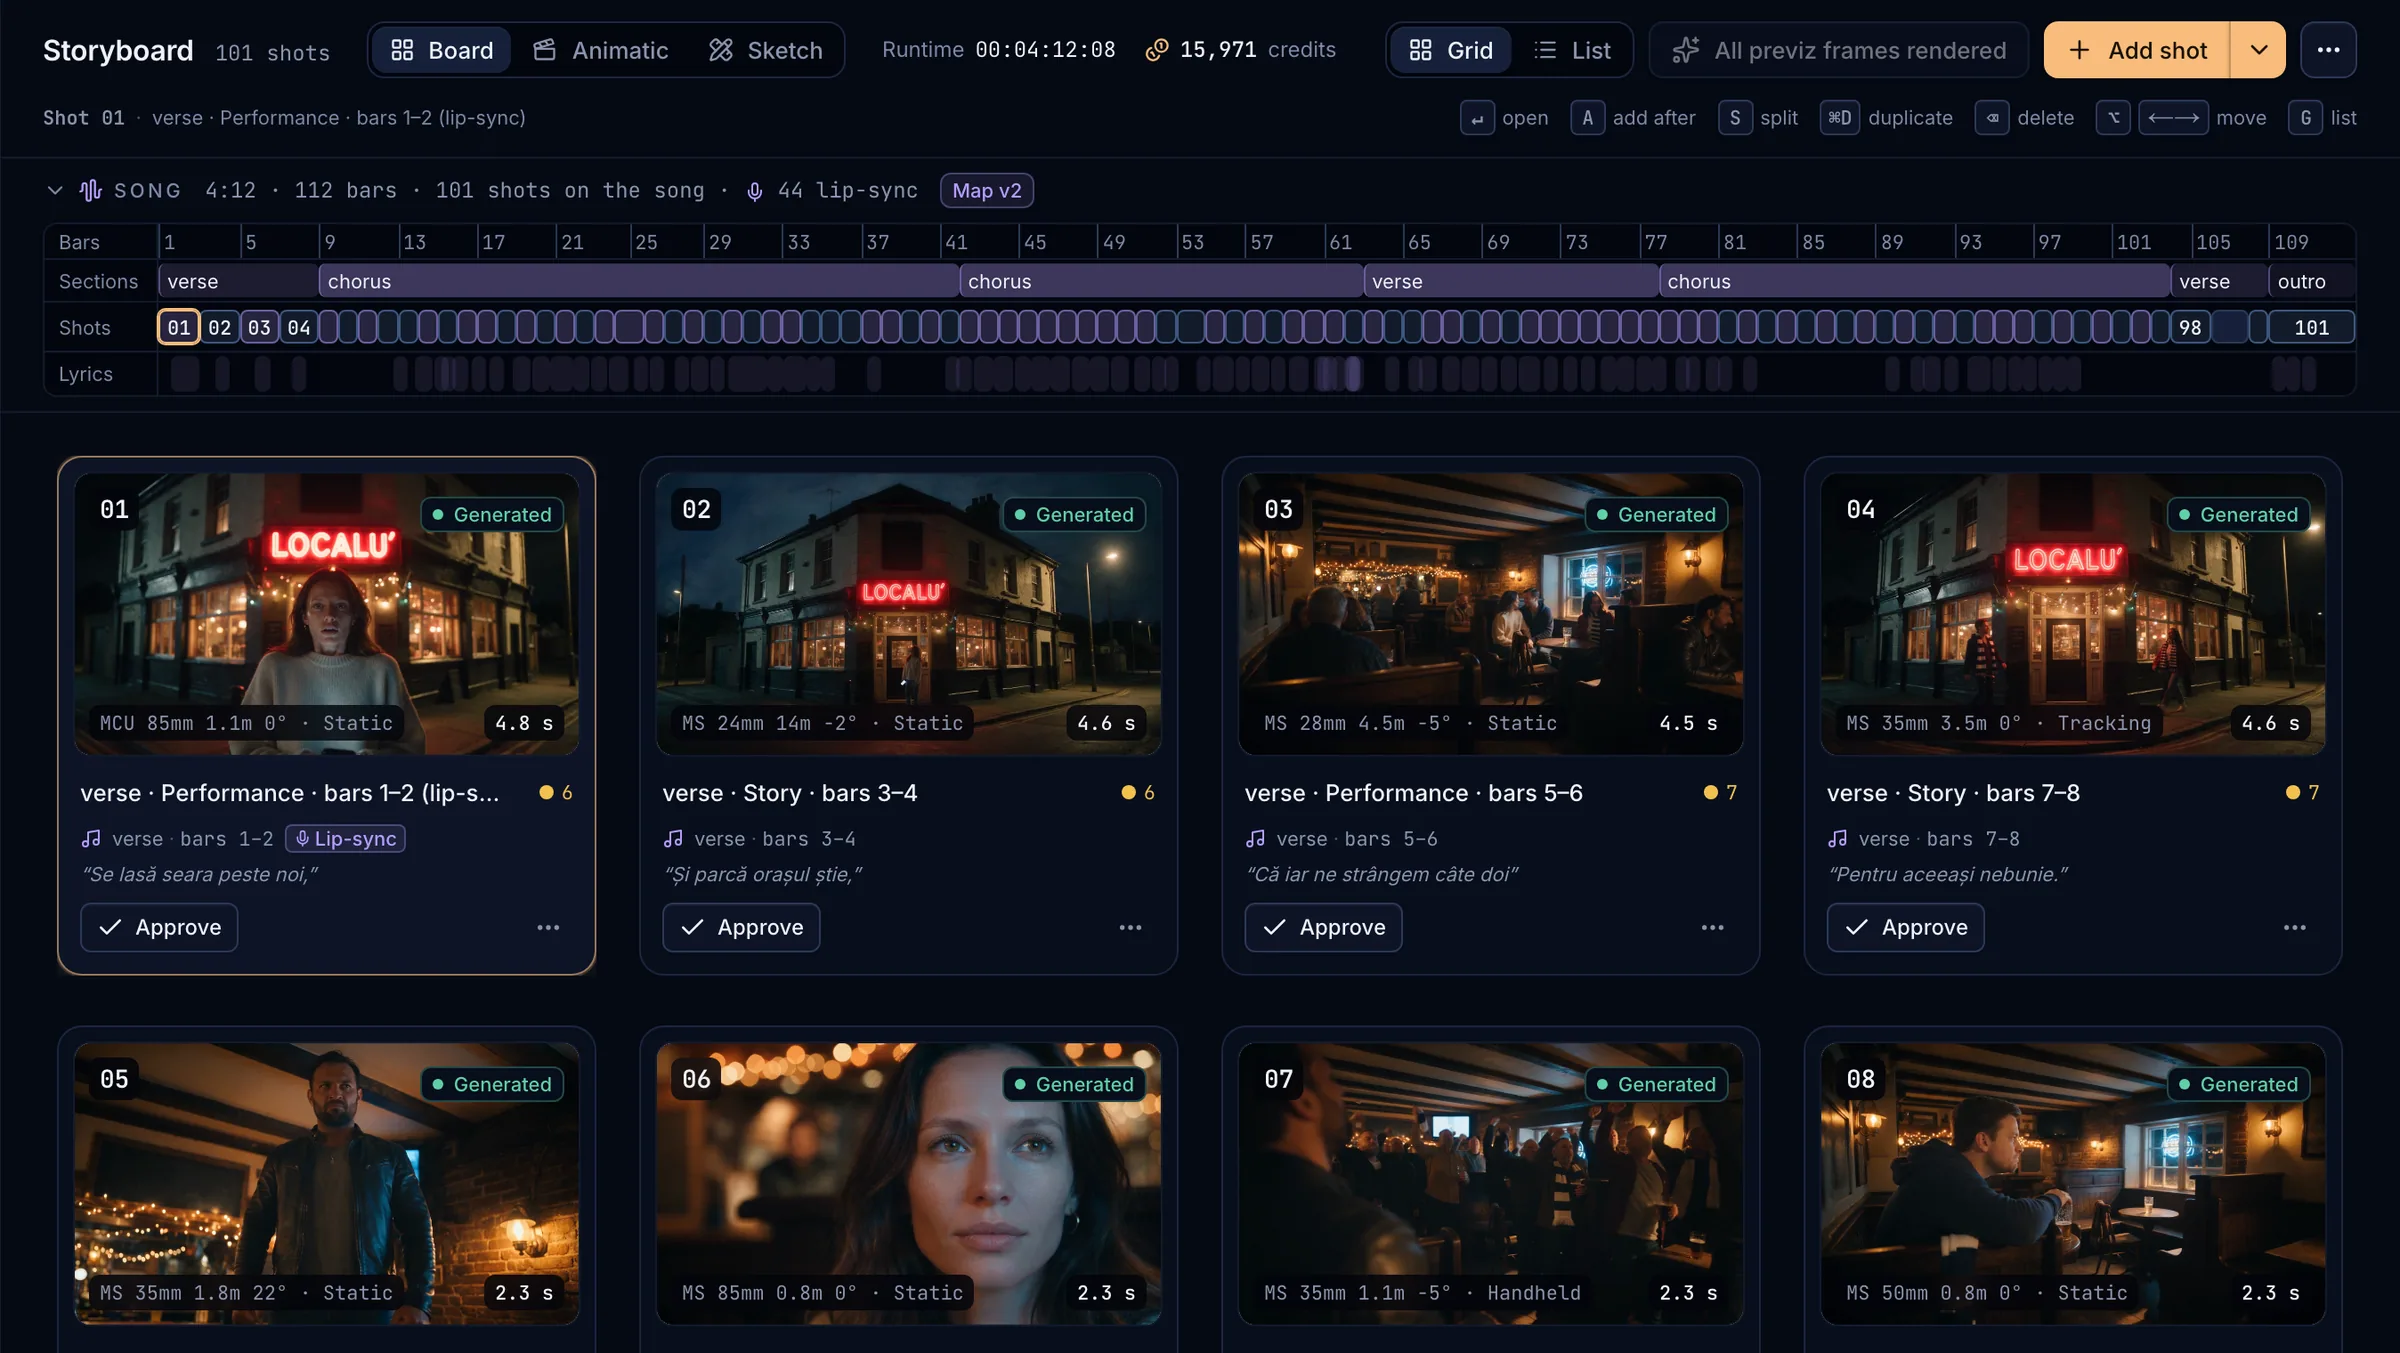Select the Grid view toggle

(1450, 50)
